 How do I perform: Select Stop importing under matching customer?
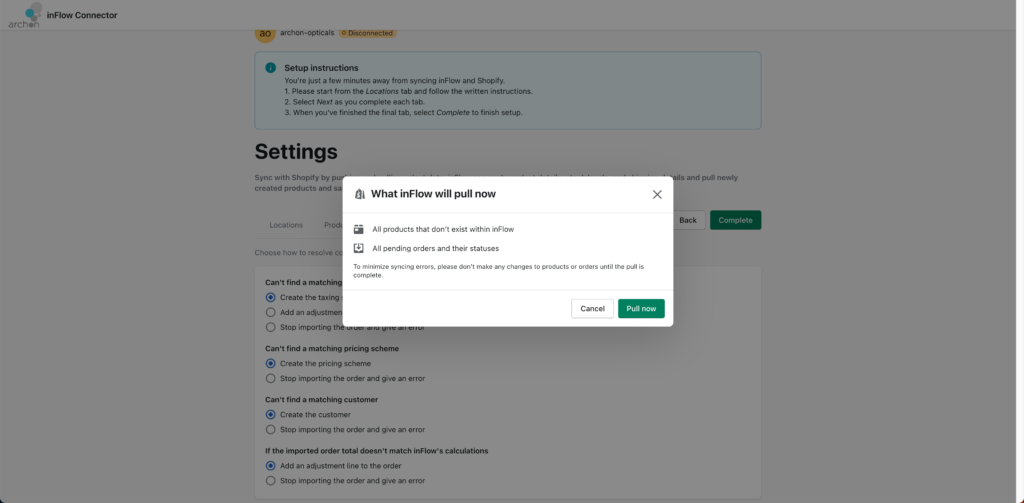point(270,429)
